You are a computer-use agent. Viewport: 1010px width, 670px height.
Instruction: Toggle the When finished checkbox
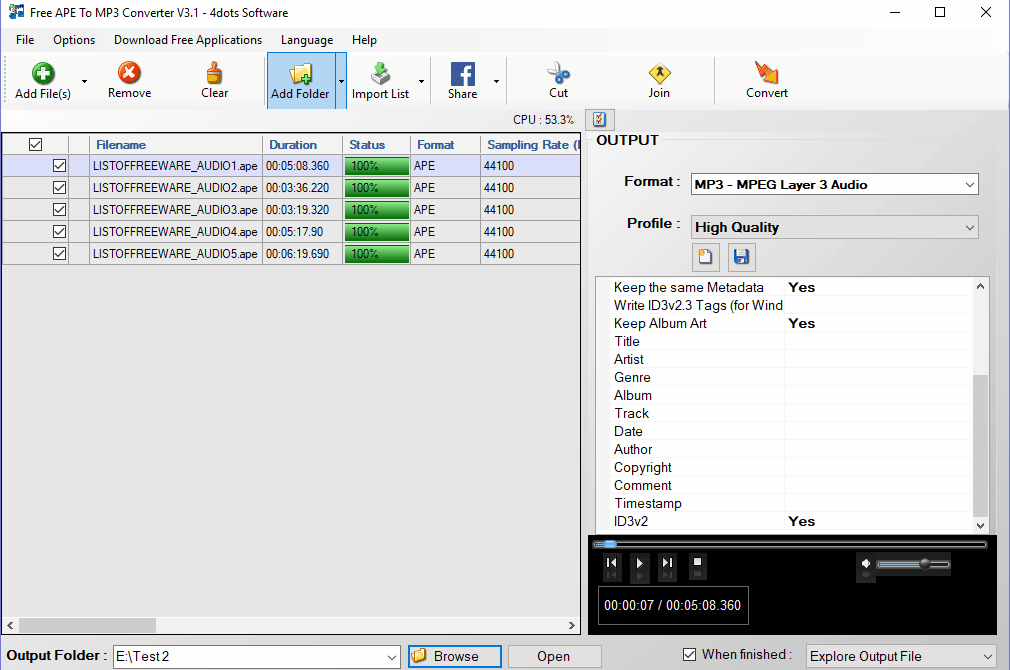point(689,655)
